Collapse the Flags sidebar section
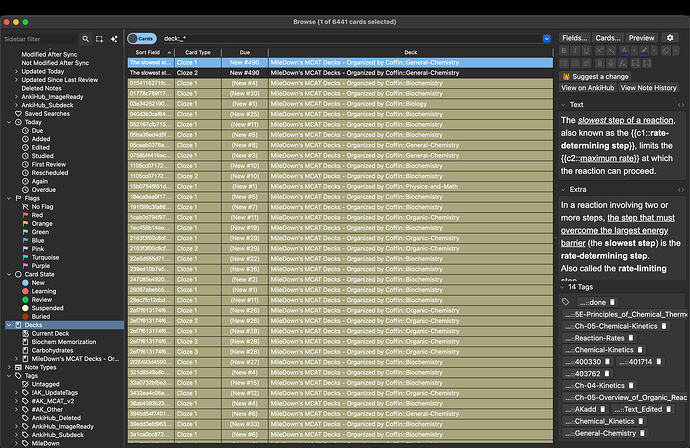 pyautogui.click(x=9, y=198)
